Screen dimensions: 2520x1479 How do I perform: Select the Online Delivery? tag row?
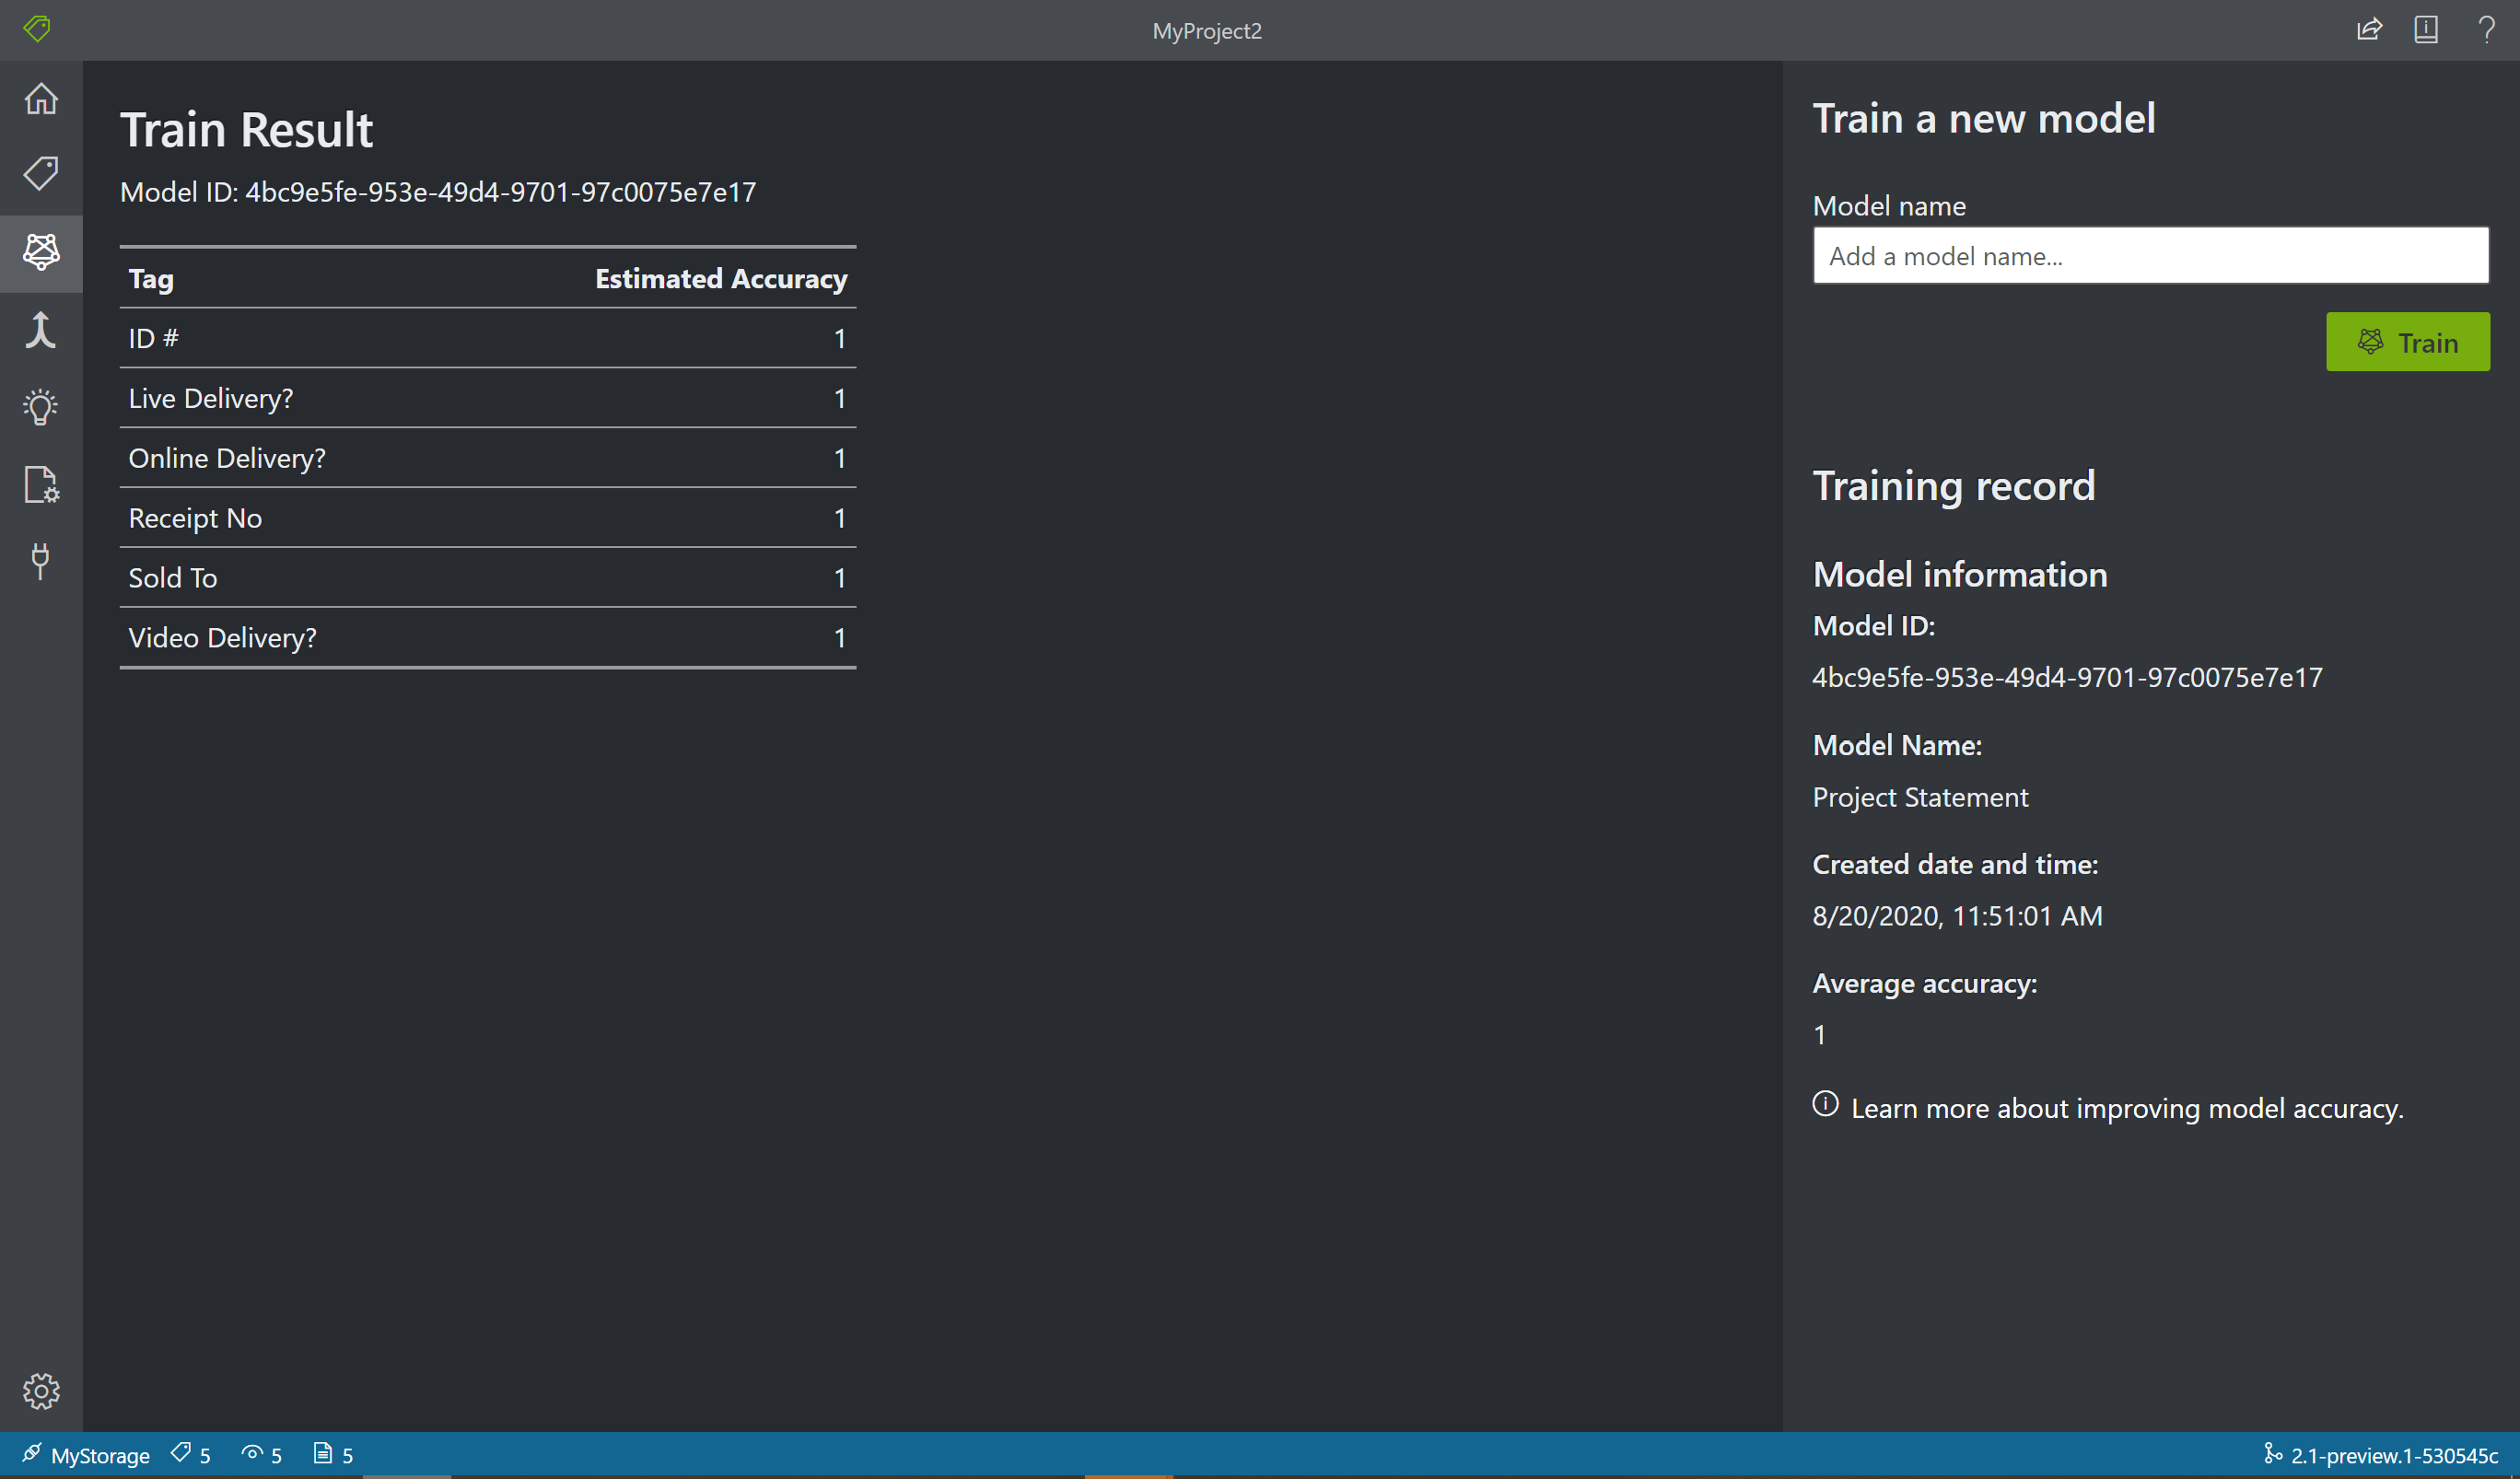(488, 456)
